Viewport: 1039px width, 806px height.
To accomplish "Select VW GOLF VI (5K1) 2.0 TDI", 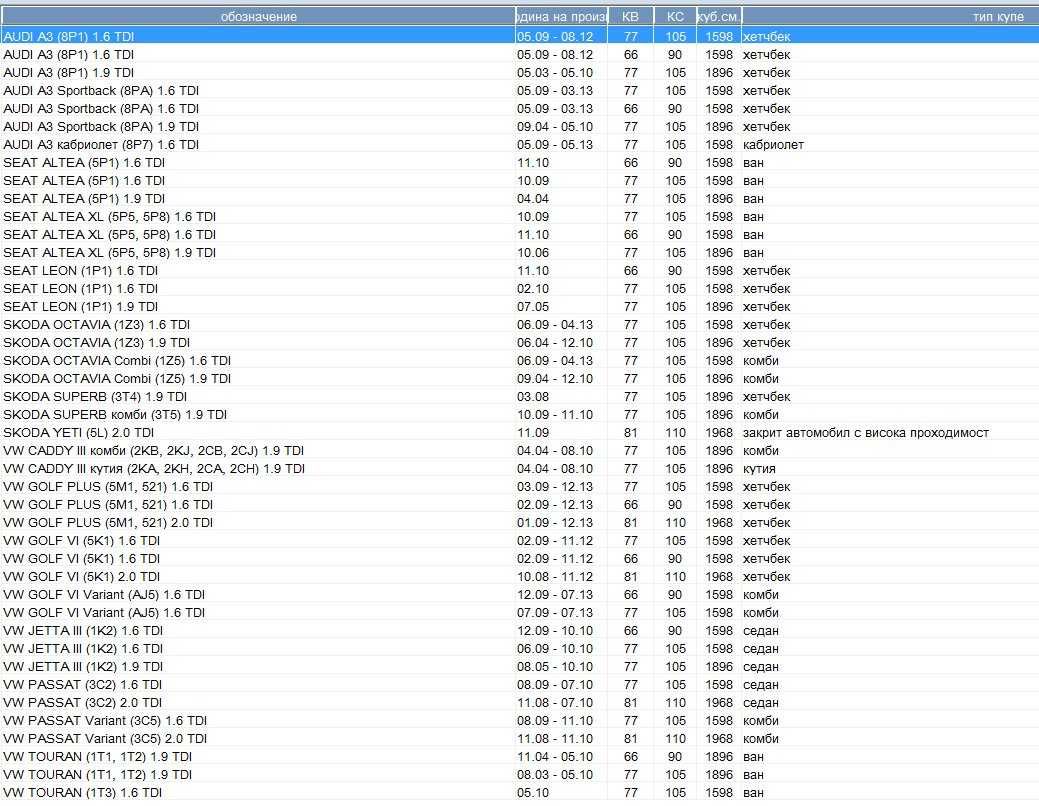I will point(520,577).
